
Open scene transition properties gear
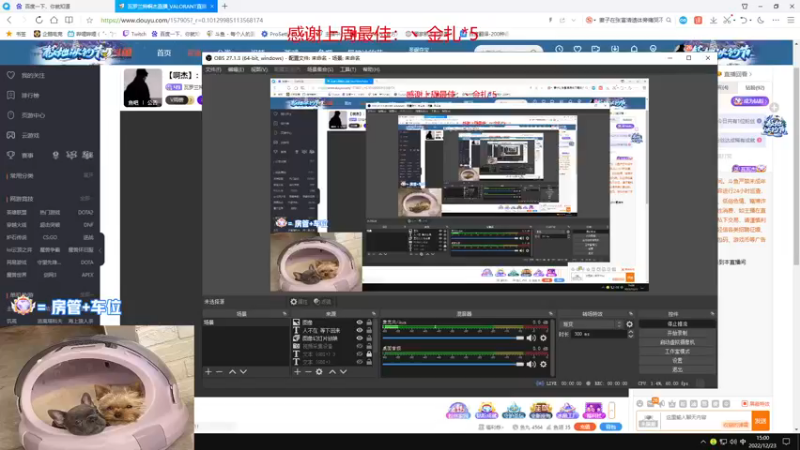[x=630, y=324]
